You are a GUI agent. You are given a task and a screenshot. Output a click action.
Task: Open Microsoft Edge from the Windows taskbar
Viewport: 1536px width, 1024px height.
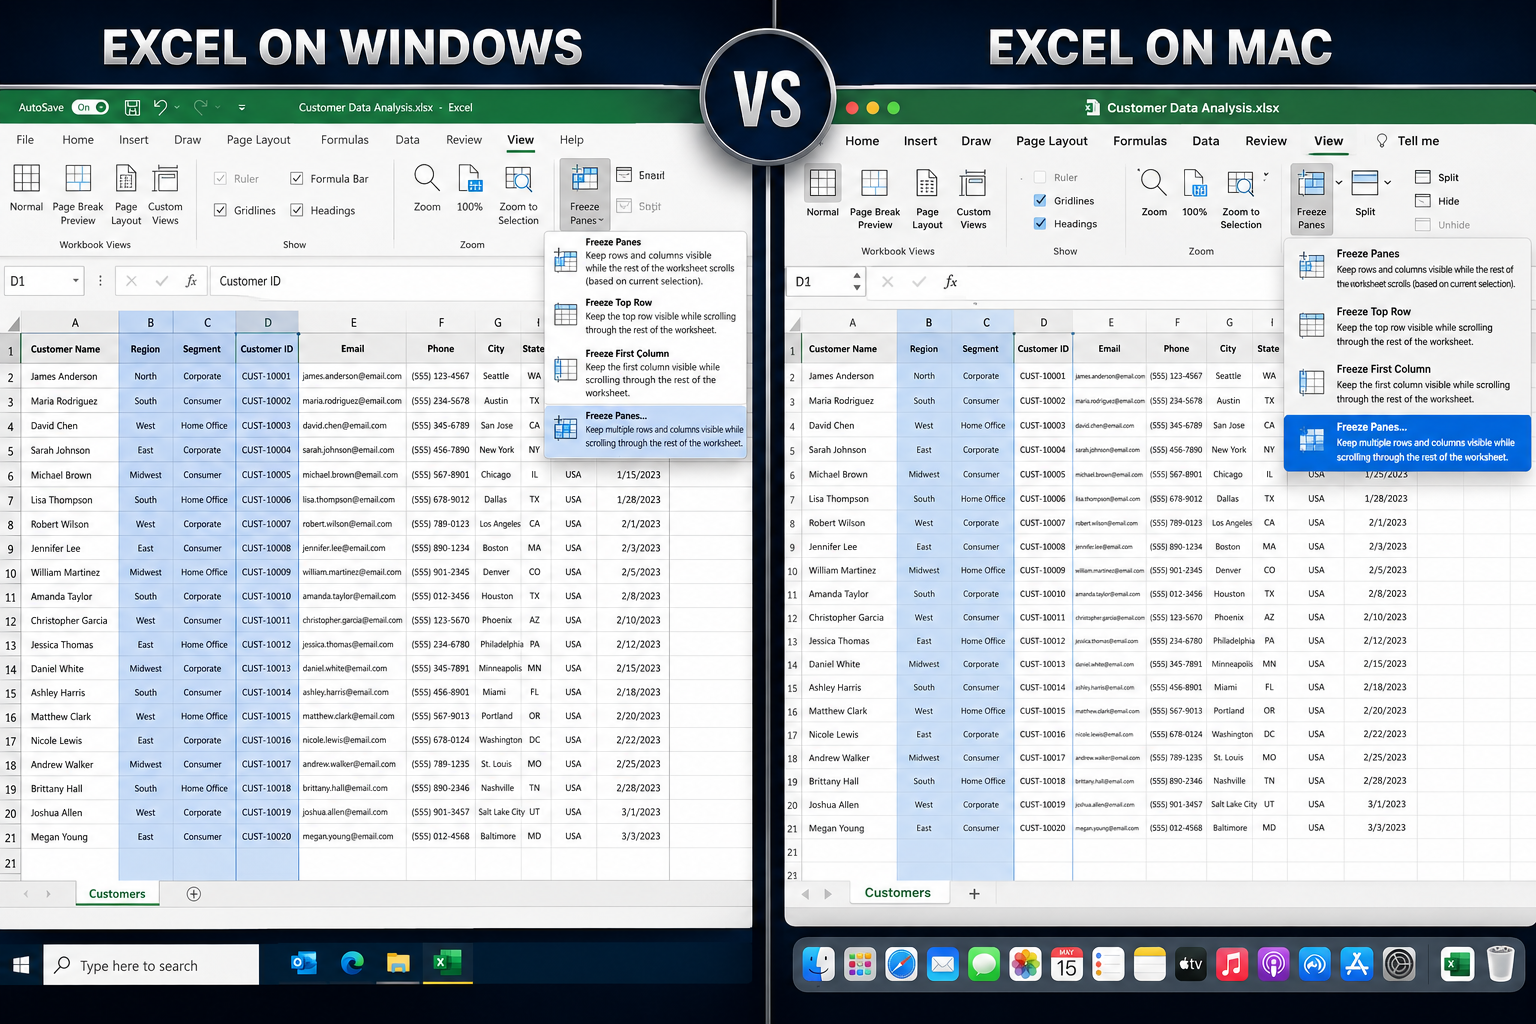click(x=352, y=963)
